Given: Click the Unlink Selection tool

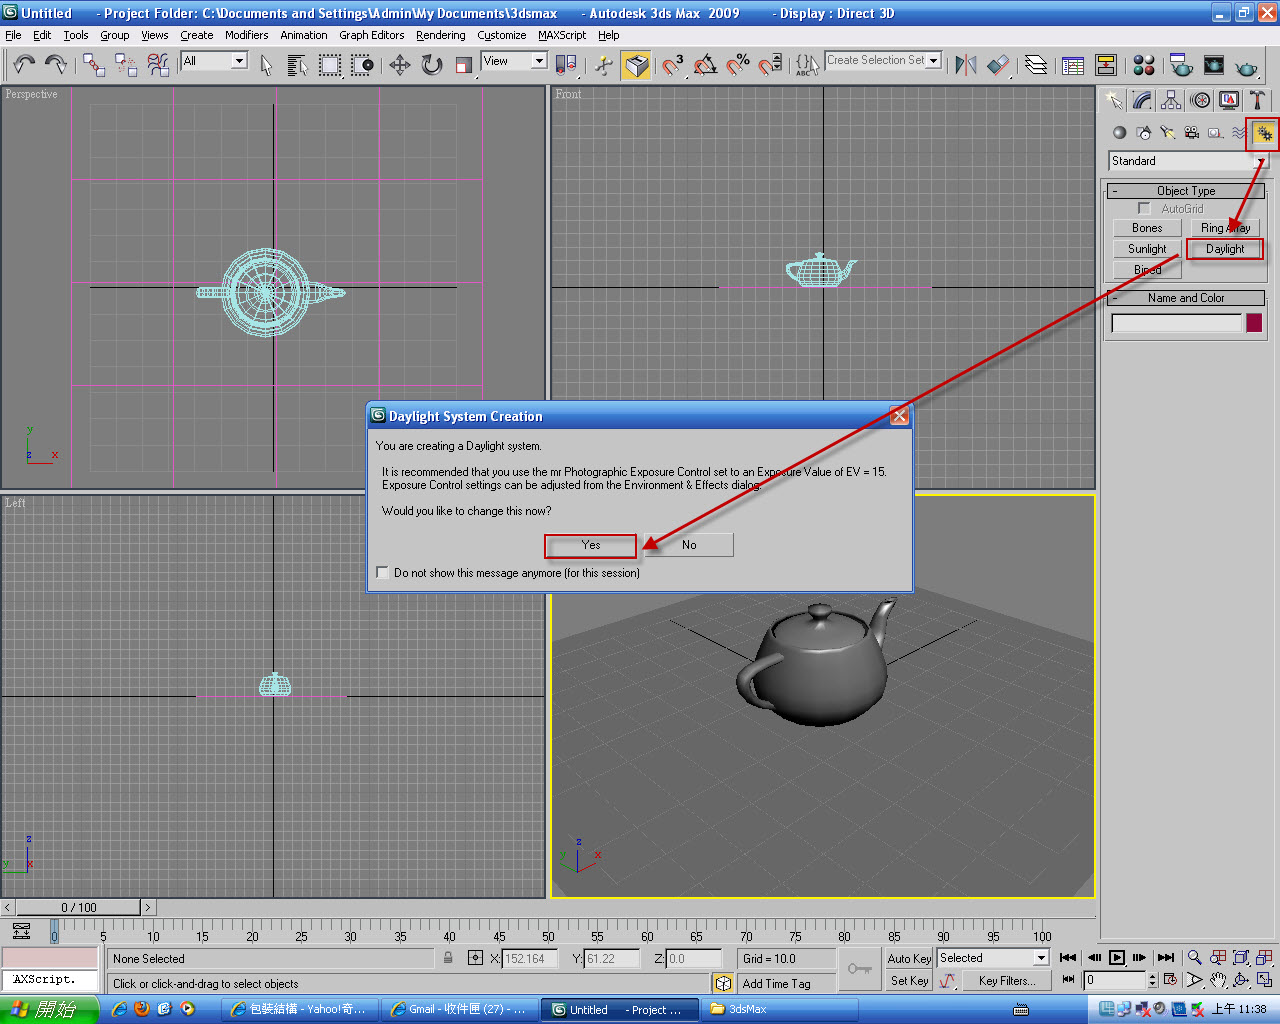Looking at the screenshot, I should pos(126,65).
